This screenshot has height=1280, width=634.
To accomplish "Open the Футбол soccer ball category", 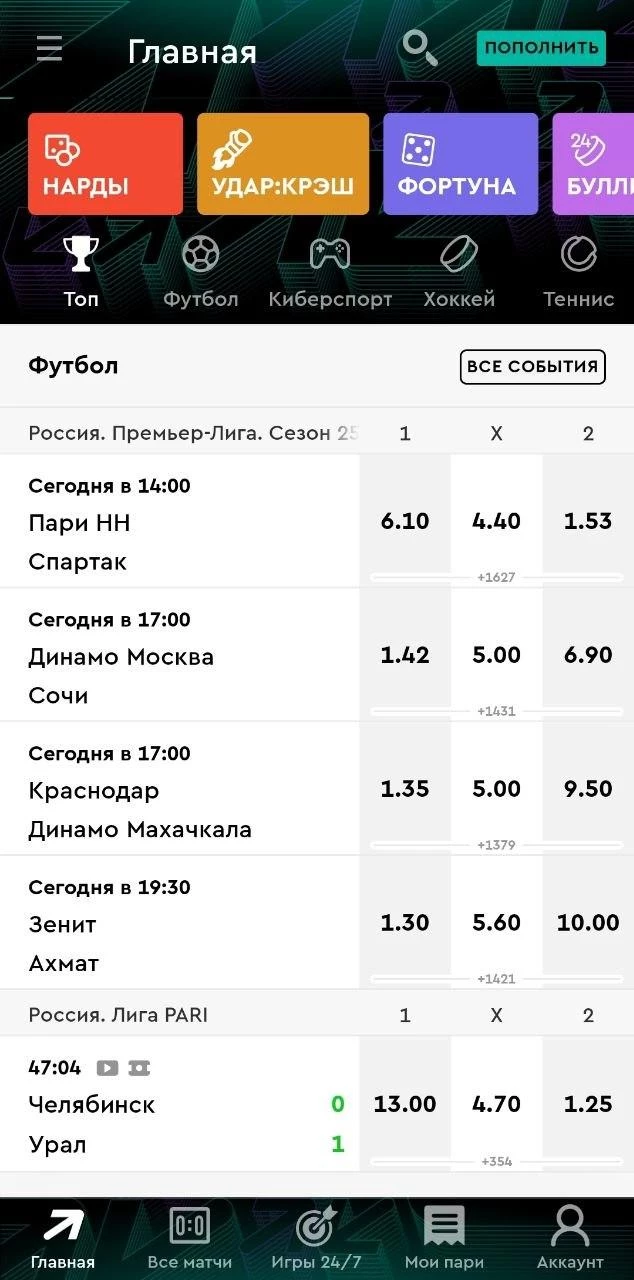I will click(201, 254).
